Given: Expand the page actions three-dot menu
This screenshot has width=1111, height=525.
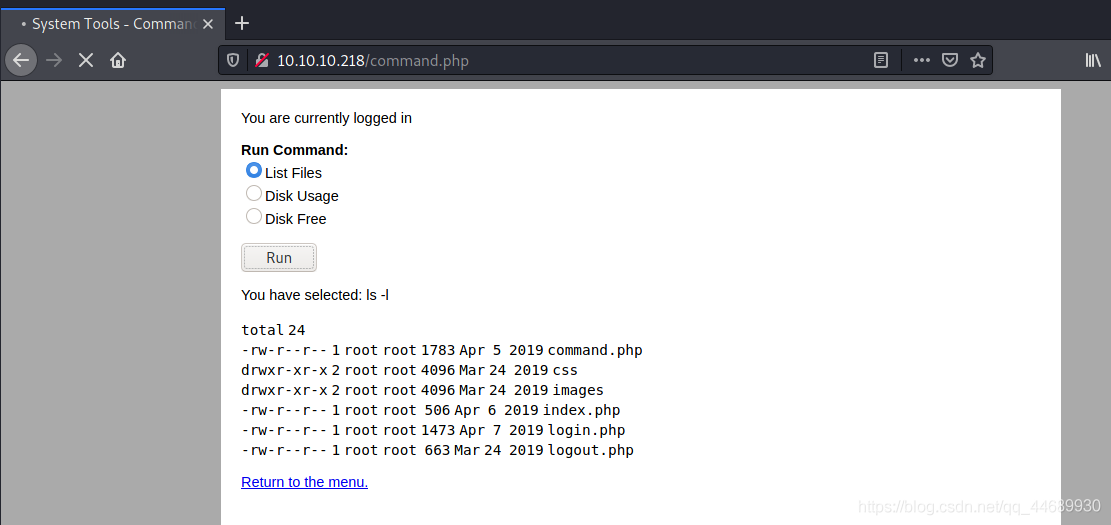Looking at the screenshot, I should [921, 60].
